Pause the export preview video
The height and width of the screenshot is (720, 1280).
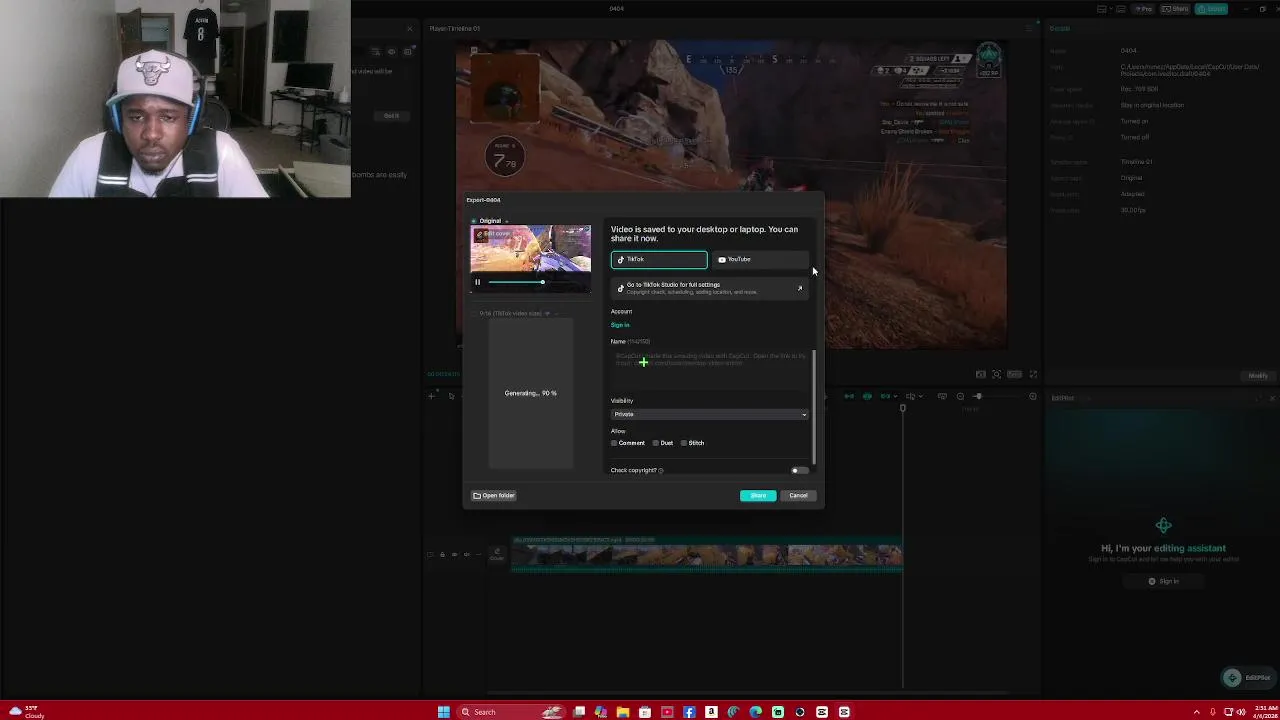coord(477,282)
